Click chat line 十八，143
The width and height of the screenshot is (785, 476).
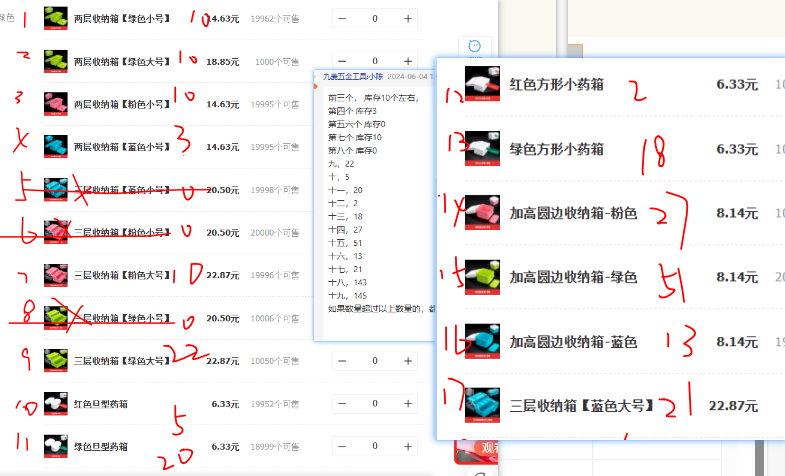click(347, 282)
